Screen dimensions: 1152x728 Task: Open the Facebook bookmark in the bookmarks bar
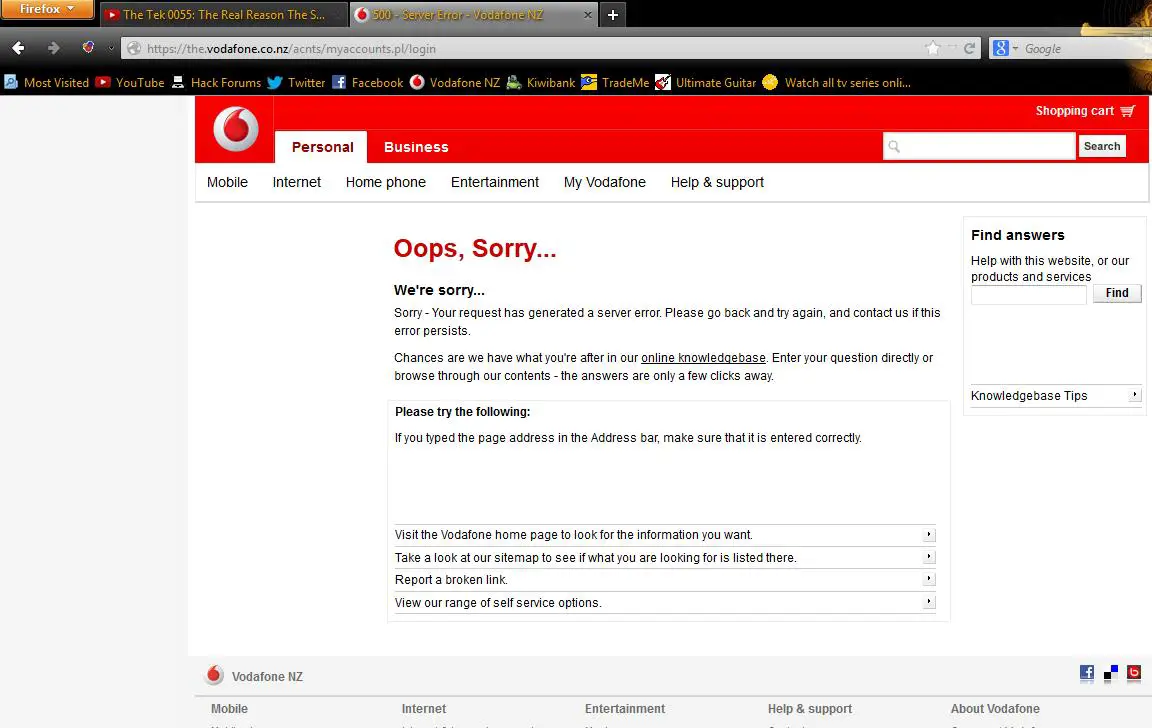367,82
